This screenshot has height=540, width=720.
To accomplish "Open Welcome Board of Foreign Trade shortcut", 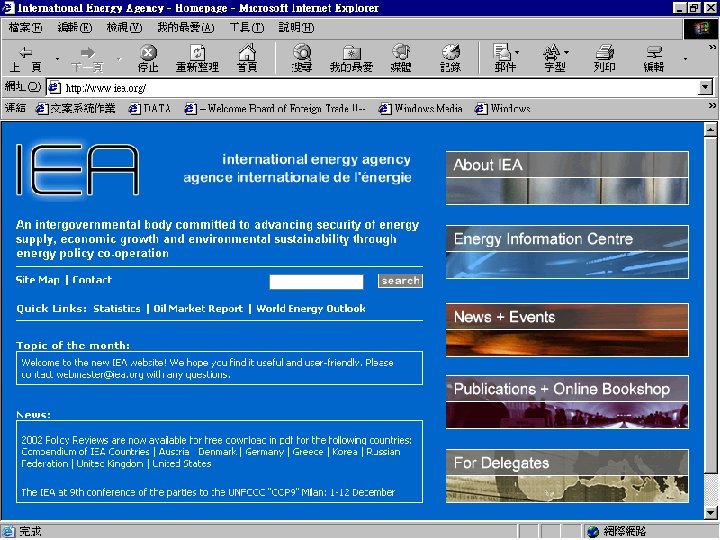I will (275, 108).
